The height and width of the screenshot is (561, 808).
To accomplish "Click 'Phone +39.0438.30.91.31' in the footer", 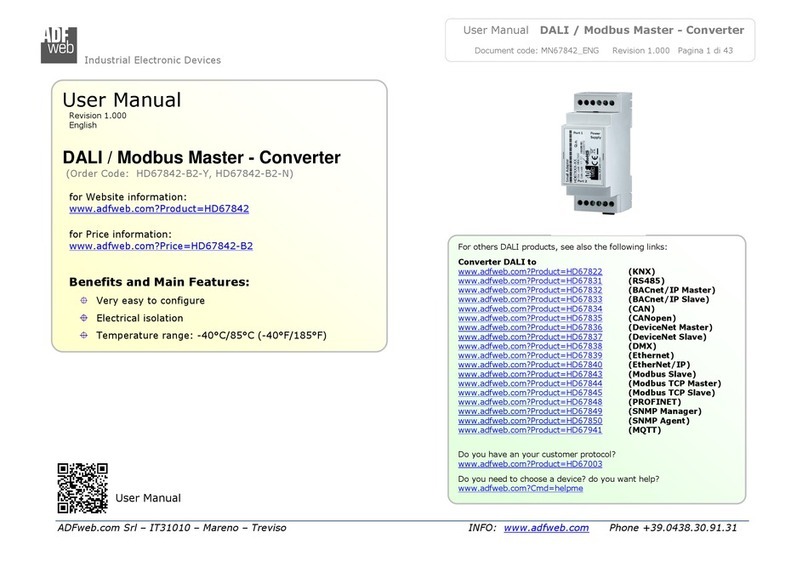I will (x=673, y=528).
